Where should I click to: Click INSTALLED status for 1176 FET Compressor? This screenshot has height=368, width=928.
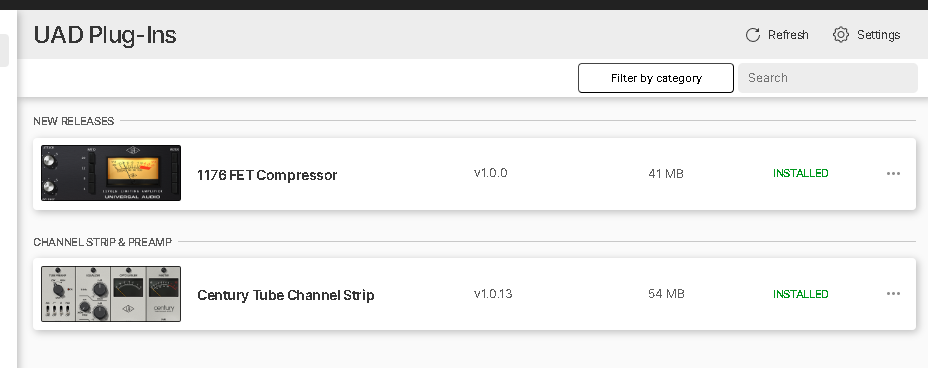pos(800,173)
